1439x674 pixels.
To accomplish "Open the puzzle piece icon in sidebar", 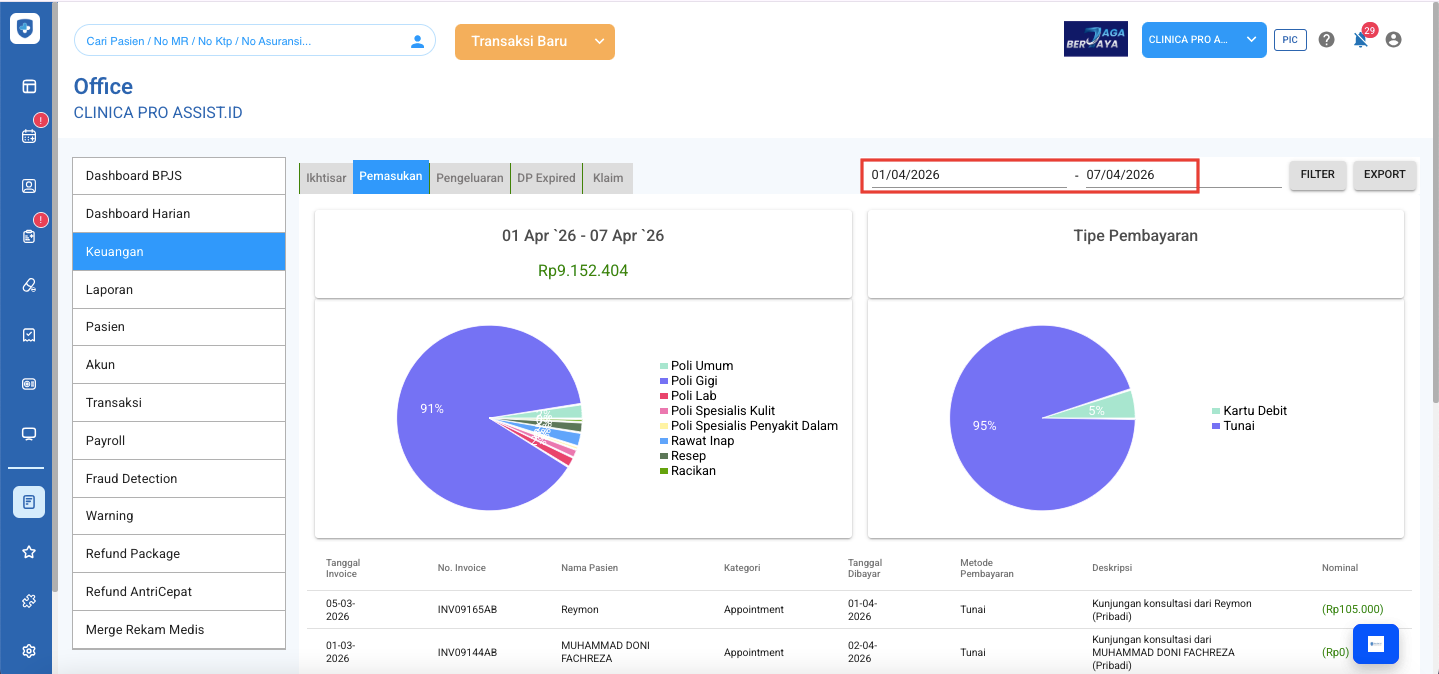I will coord(29,601).
